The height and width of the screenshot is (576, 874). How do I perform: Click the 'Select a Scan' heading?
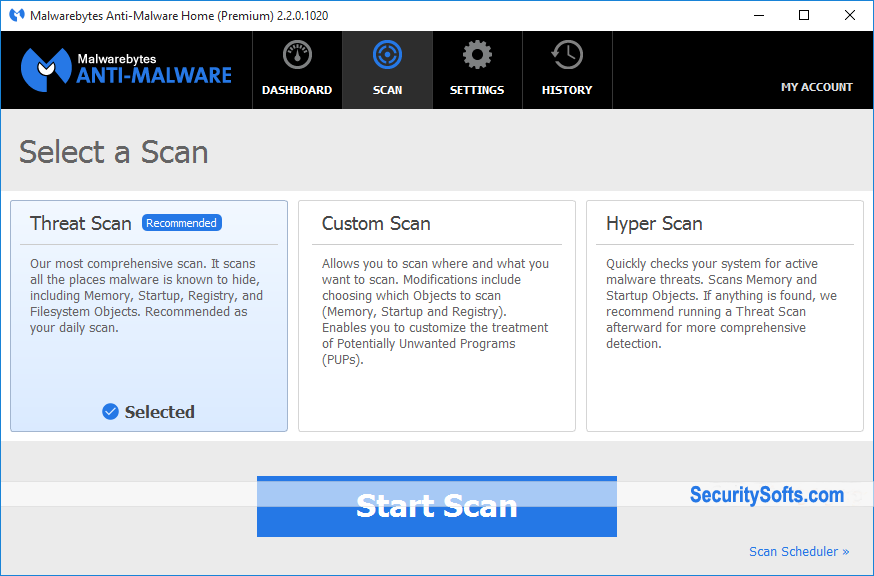(114, 152)
